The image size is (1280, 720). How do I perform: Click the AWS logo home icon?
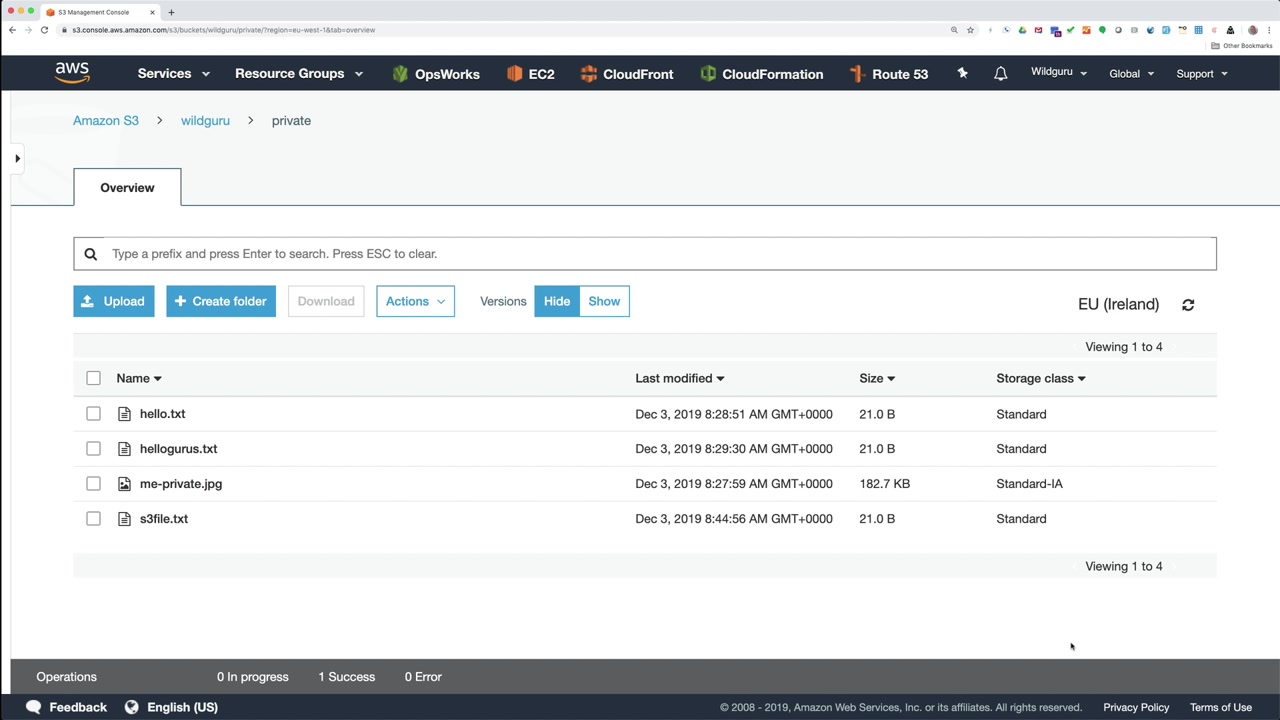pos(72,73)
